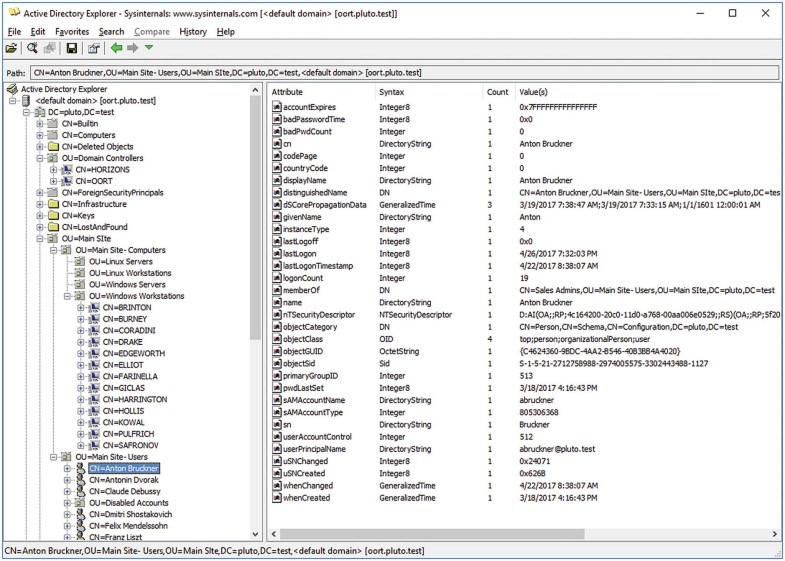Collapse the OU=Main Site- Users node
Screen dimensions: 785x561
pyautogui.click(x=53, y=457)
